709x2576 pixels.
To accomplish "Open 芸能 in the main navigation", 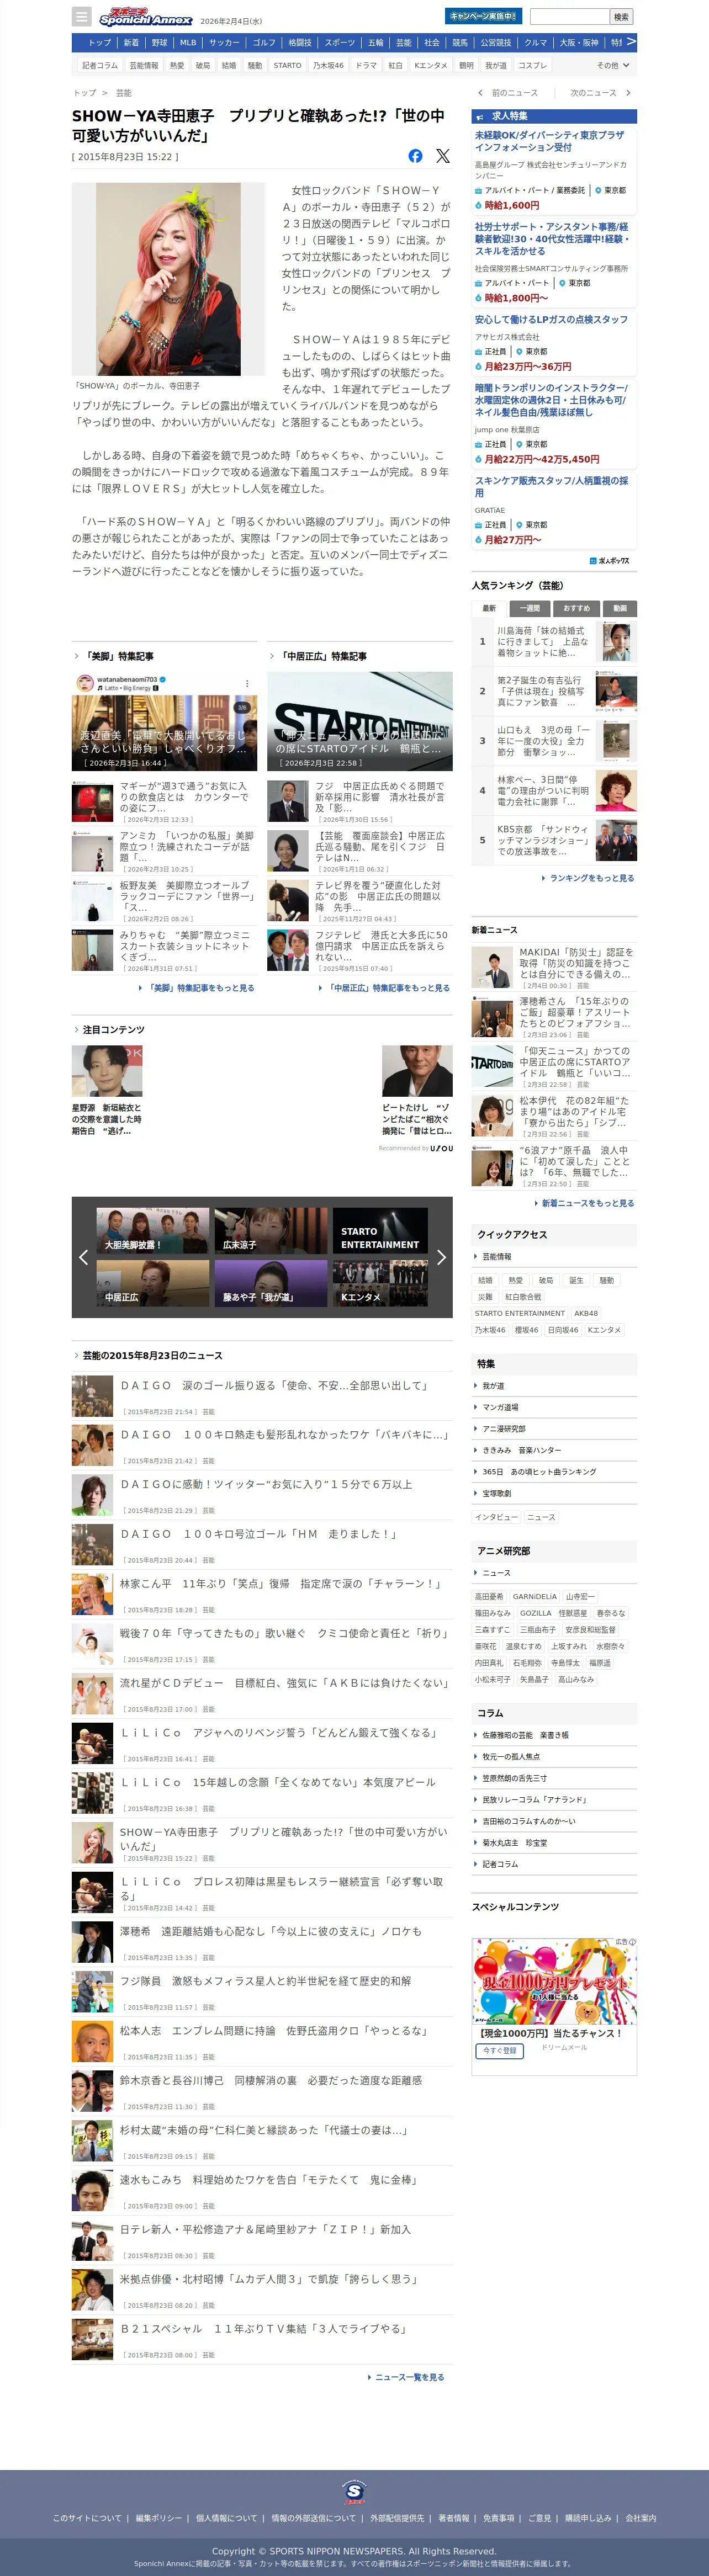I will pyautogui.click(x=403, y=43).
